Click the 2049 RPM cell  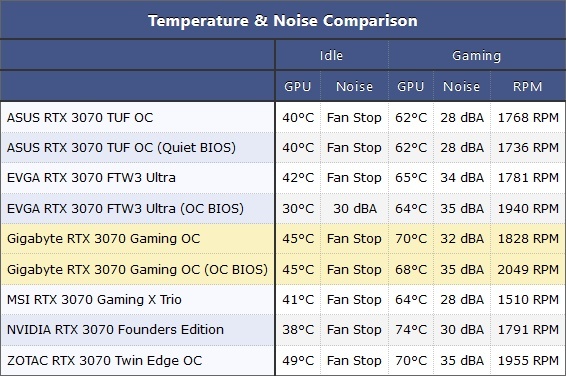528,270
